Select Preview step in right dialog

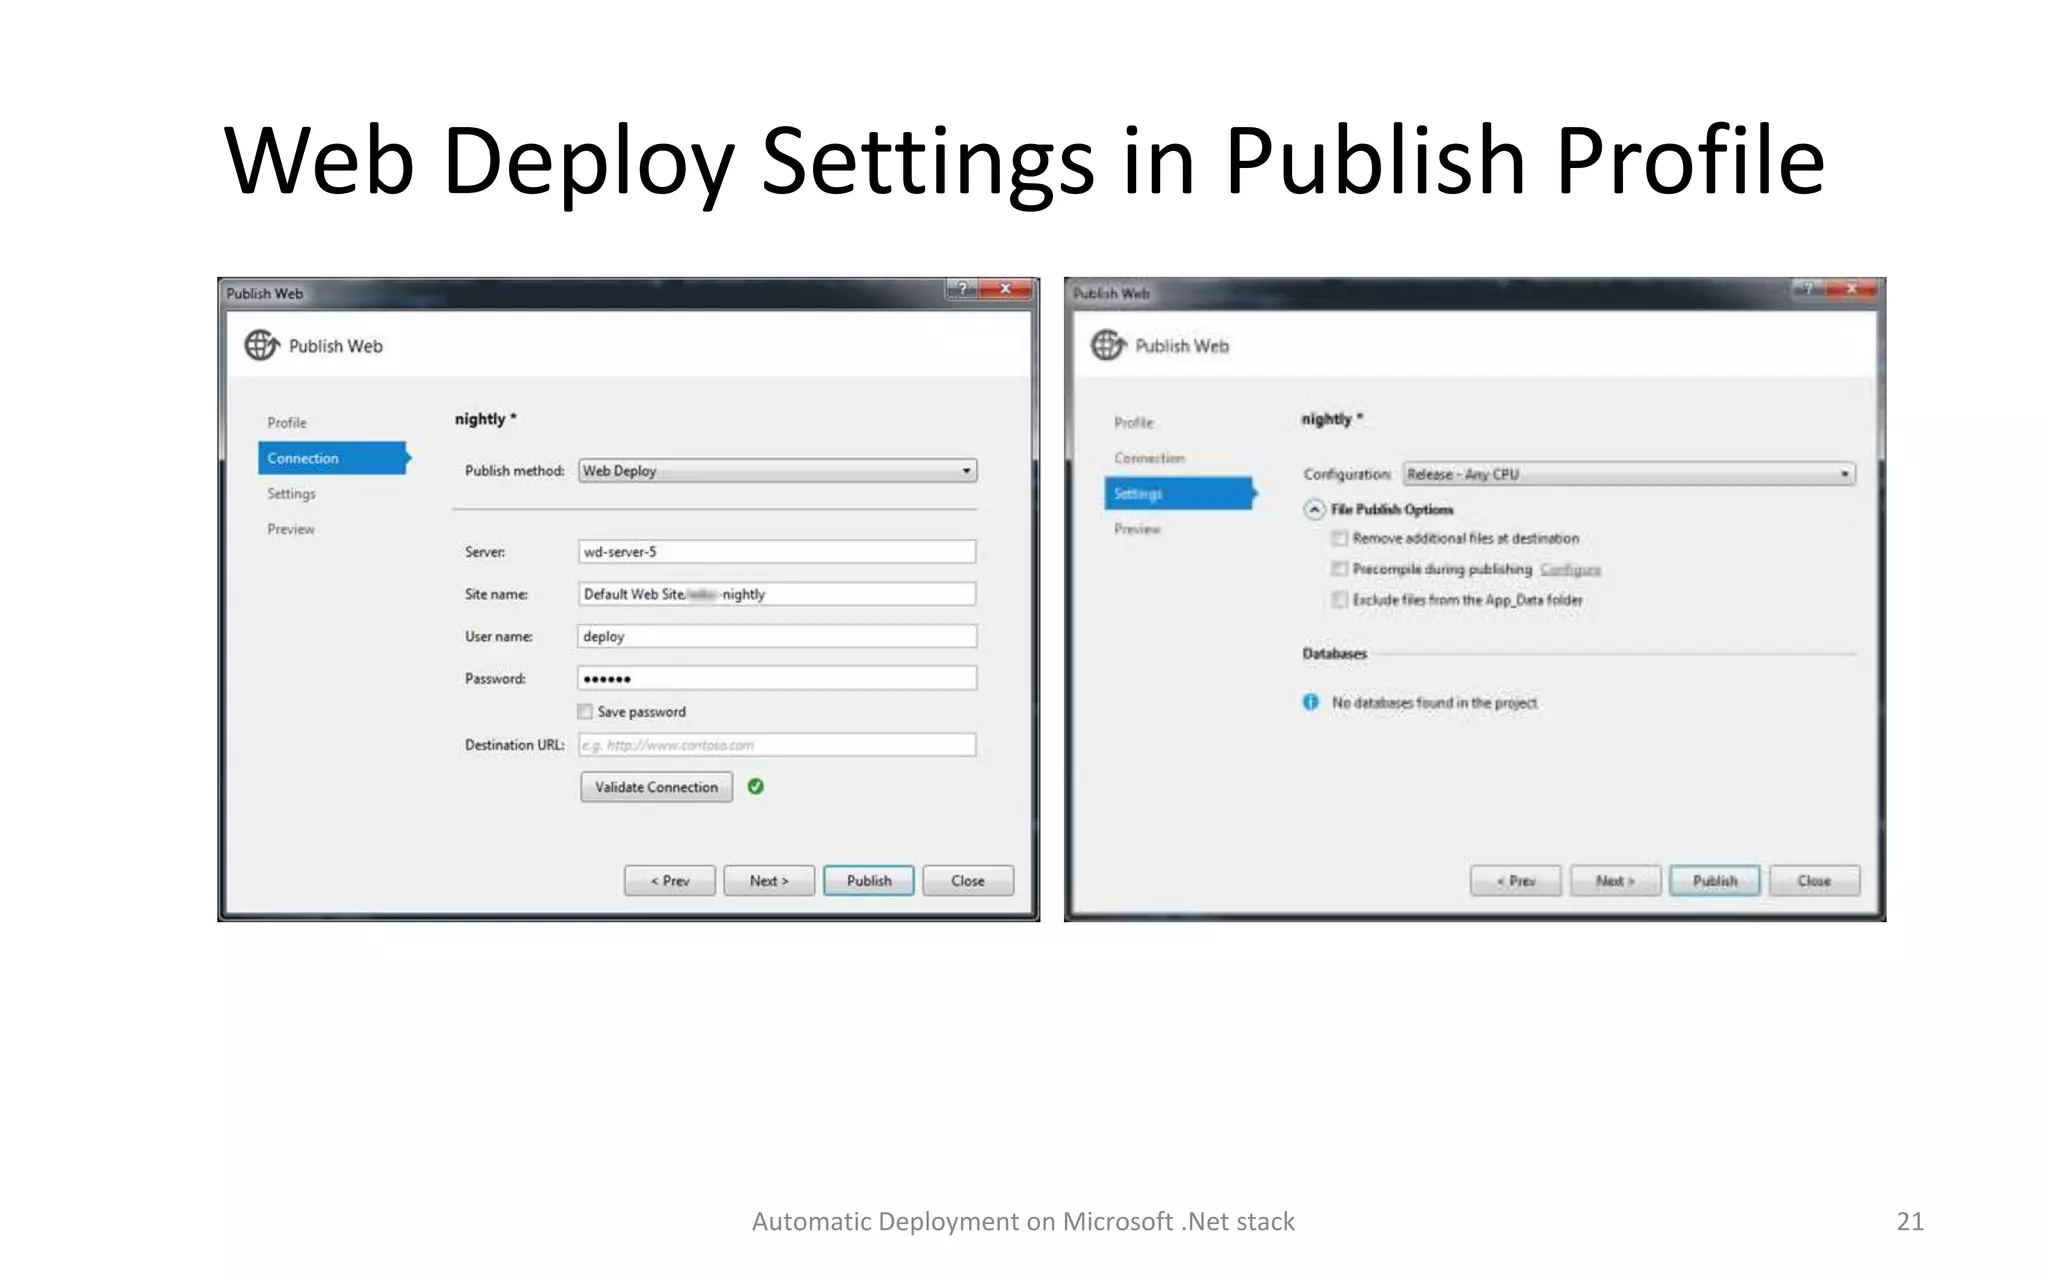click(x=1138, y=529)
